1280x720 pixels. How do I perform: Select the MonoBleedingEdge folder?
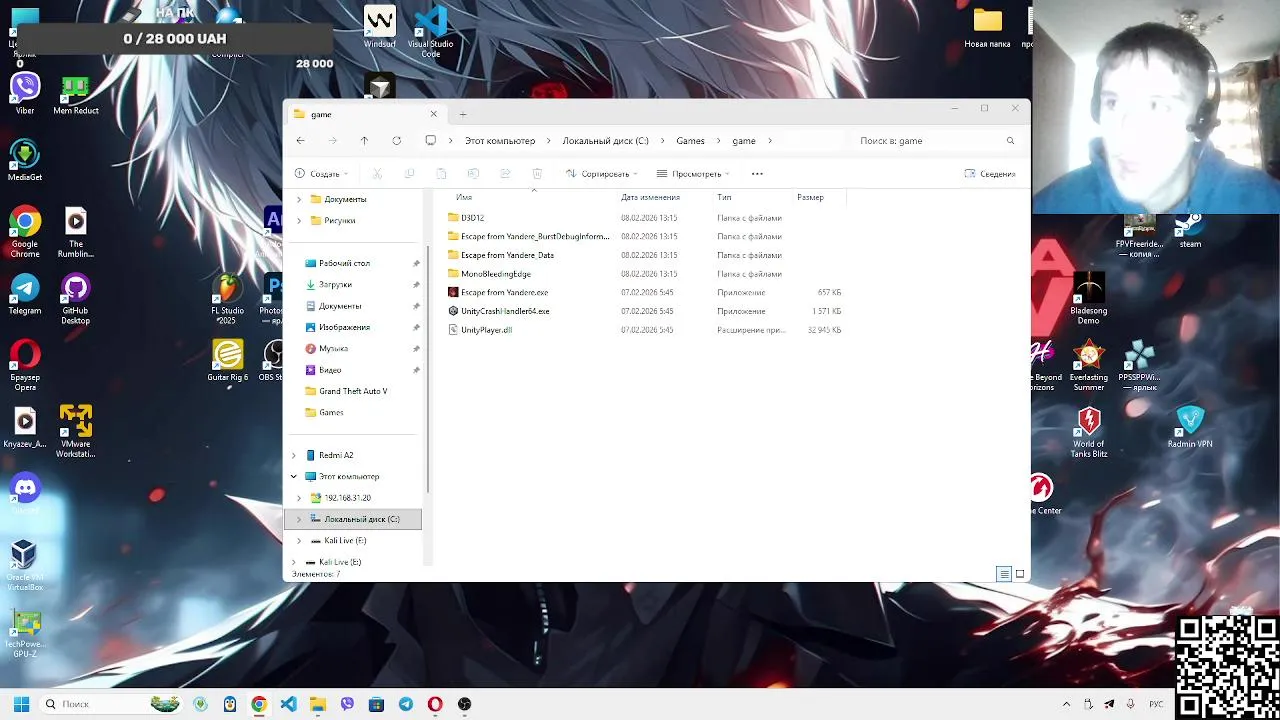495,274
